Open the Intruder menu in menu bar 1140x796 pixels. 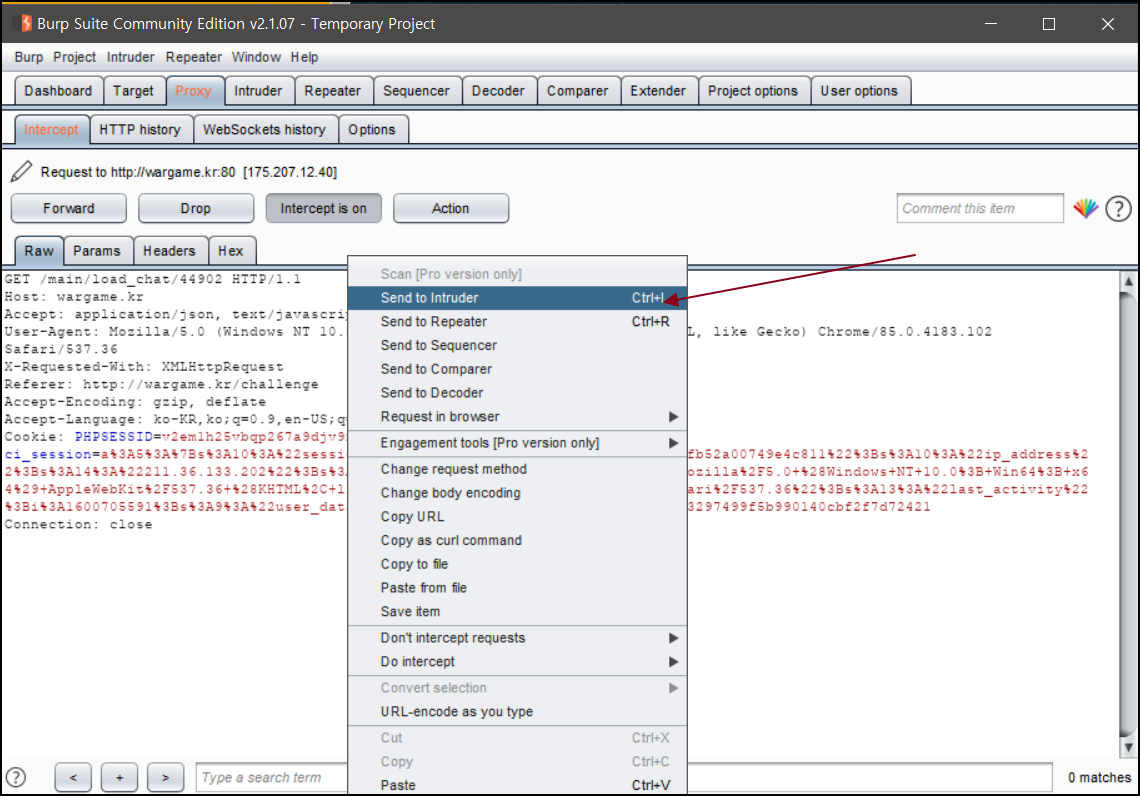click(130, 57)
